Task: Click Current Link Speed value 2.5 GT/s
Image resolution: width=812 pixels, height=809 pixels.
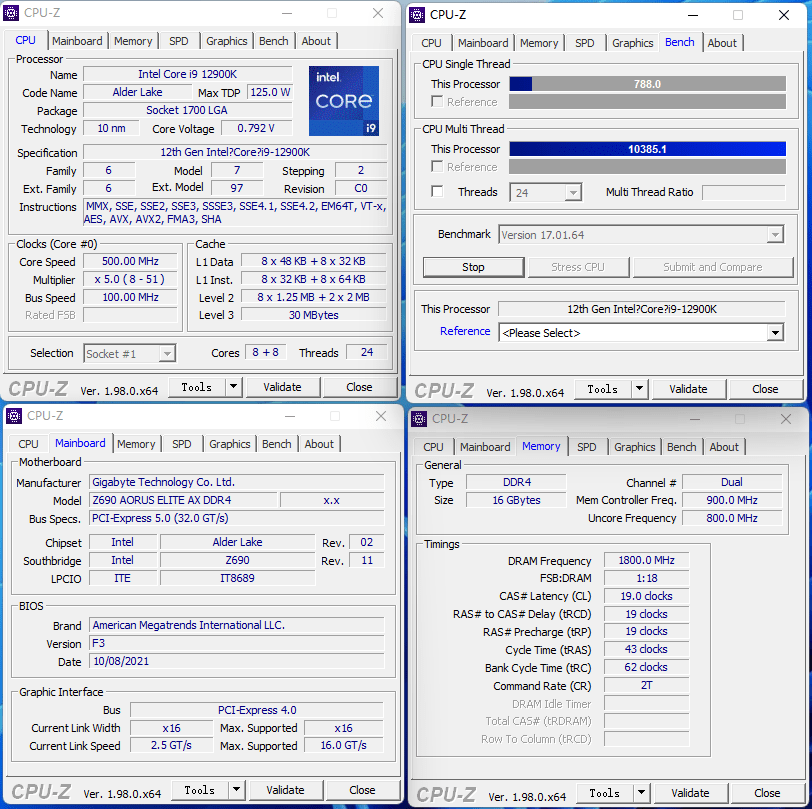Action: [171, 745]
